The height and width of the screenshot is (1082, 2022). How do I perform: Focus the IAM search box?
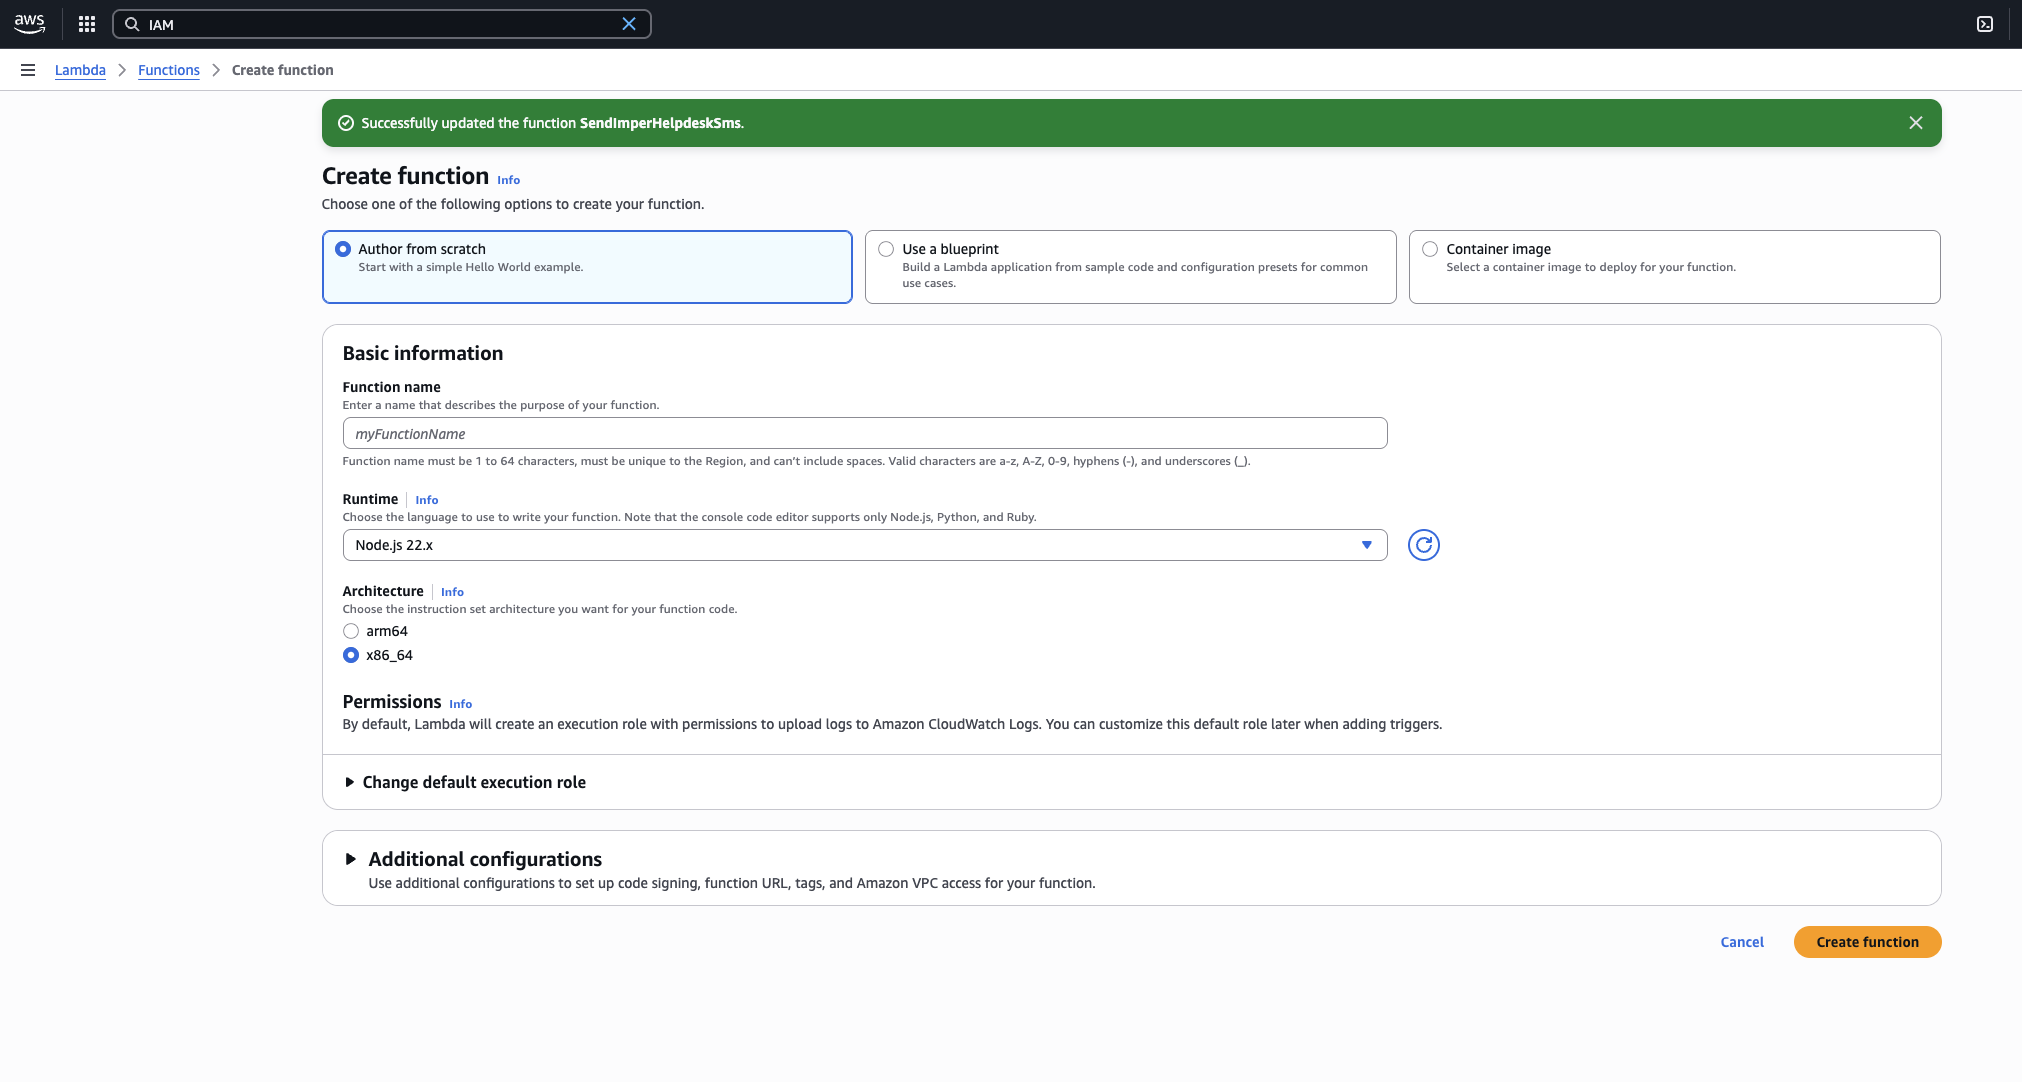click(382, 24)
